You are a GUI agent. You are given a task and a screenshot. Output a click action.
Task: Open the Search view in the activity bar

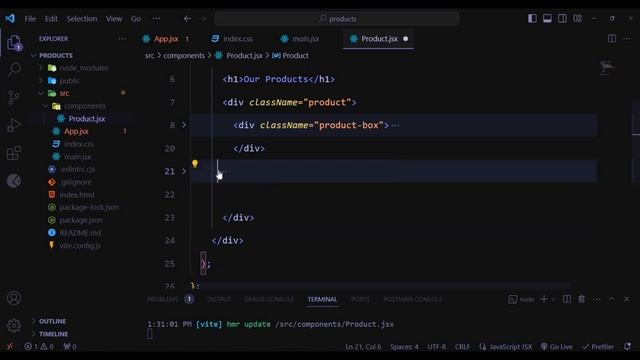click(x=14, y=70)
